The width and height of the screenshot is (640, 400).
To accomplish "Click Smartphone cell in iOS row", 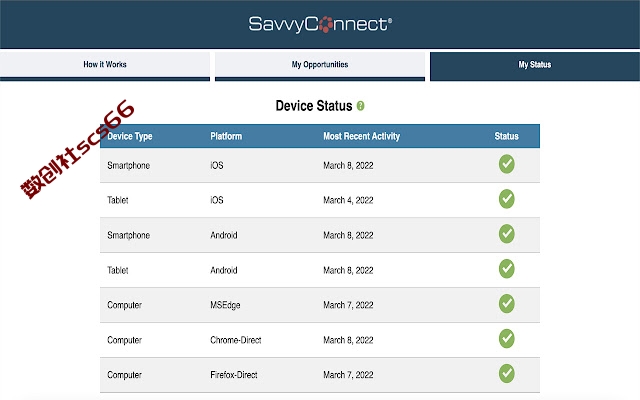I will coord(129,166).
